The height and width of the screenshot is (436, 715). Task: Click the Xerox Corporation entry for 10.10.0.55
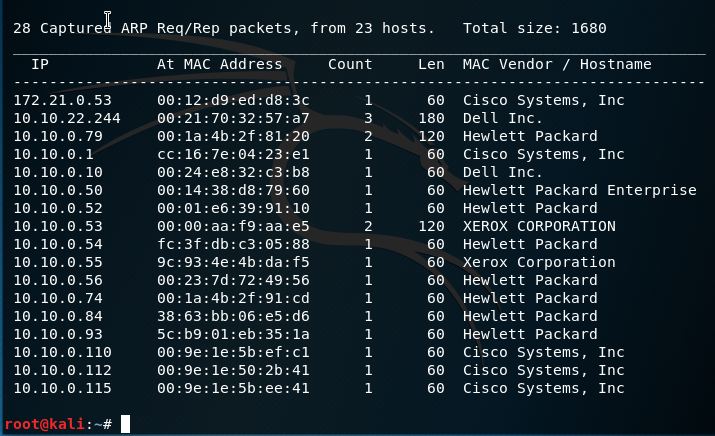tap(539, 262)
